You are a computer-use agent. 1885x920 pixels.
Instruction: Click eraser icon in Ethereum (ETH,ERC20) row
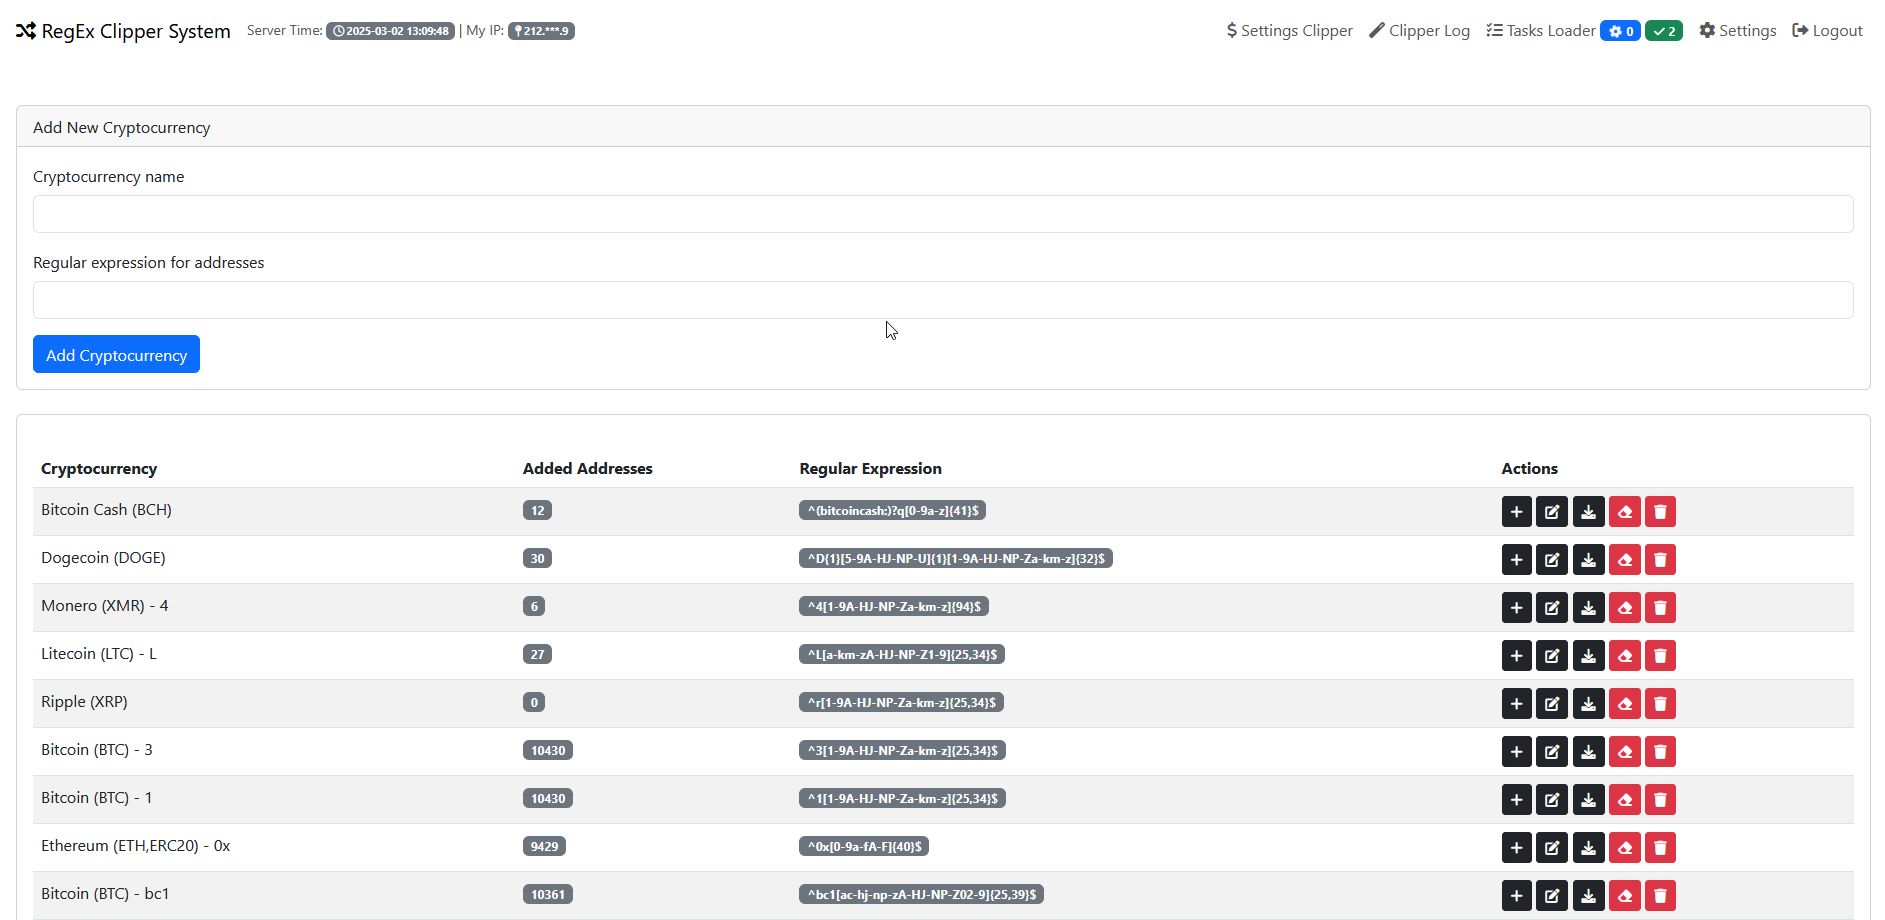click(1624, 848)
